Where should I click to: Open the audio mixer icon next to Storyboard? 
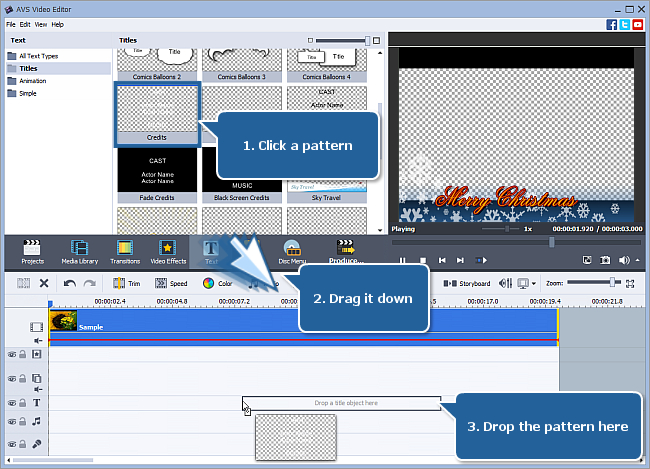click(505, 283)
